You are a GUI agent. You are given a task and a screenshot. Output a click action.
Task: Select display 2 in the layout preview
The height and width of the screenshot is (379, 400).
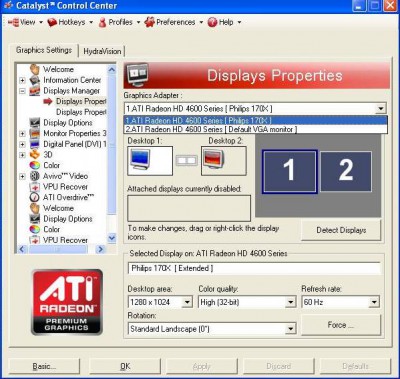click(x=346, y=171)
